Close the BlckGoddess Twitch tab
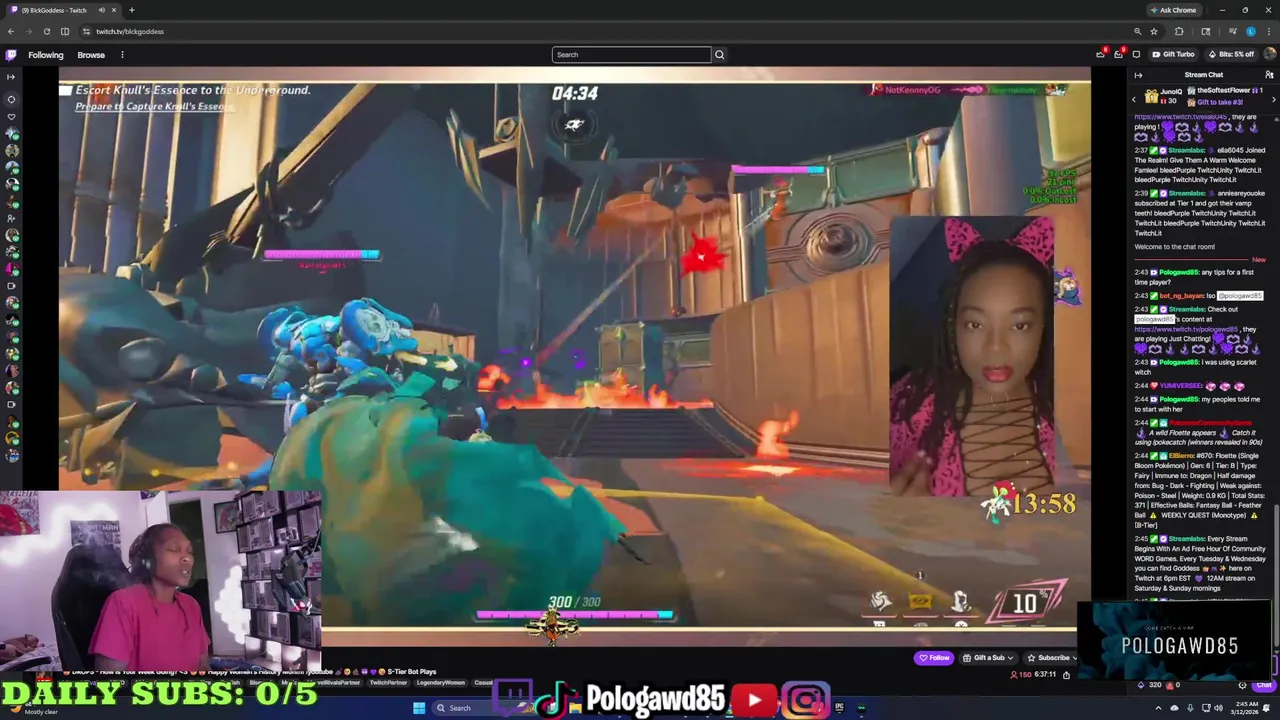Image resolution: width=1280 pixels, height=720 pixels. point(114,10)
